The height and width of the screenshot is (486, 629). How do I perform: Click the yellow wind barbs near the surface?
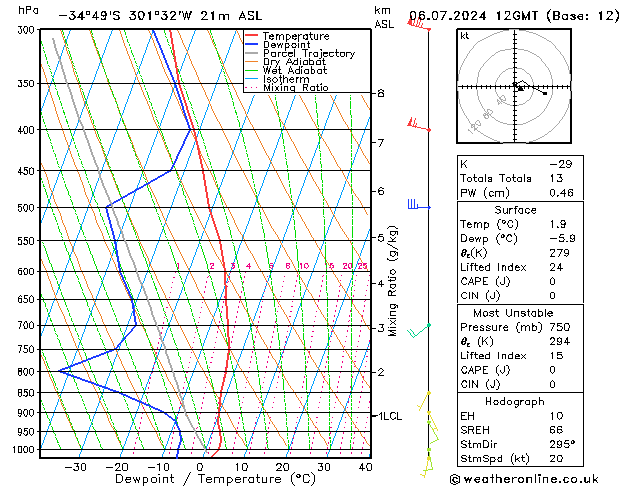pos(429,432)
